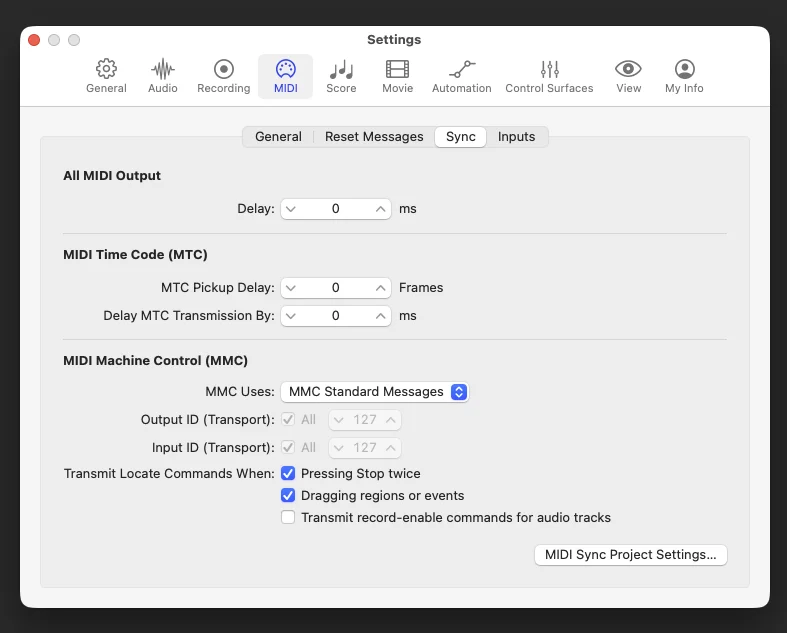Viewport: 787px width, 633px height.
Task: Switch to the General sub-tab
Action: point(278,137)
